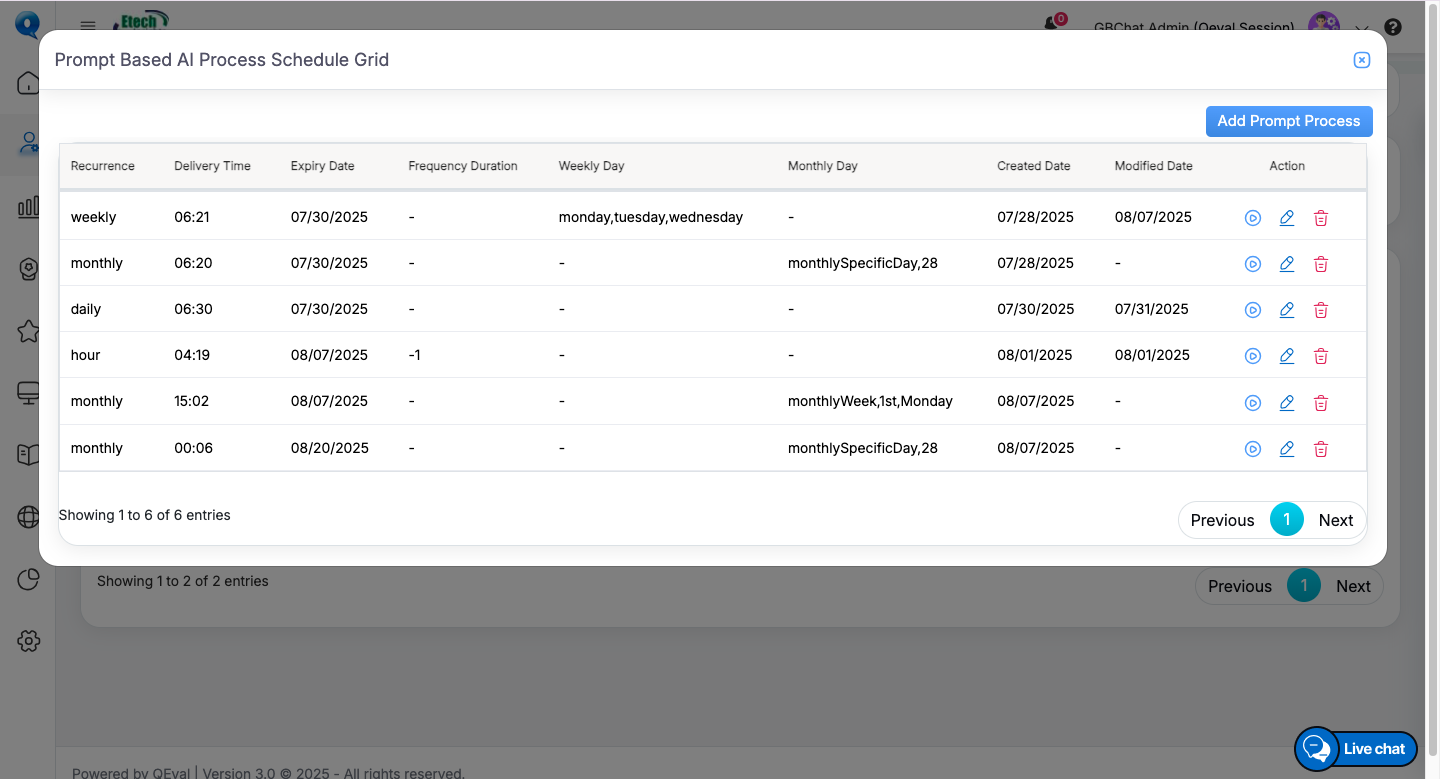This screenshot has width=1440, height=779.
Task: Delete the monthly 06:20 schedule row
Action: click(x=1320, y=264)
